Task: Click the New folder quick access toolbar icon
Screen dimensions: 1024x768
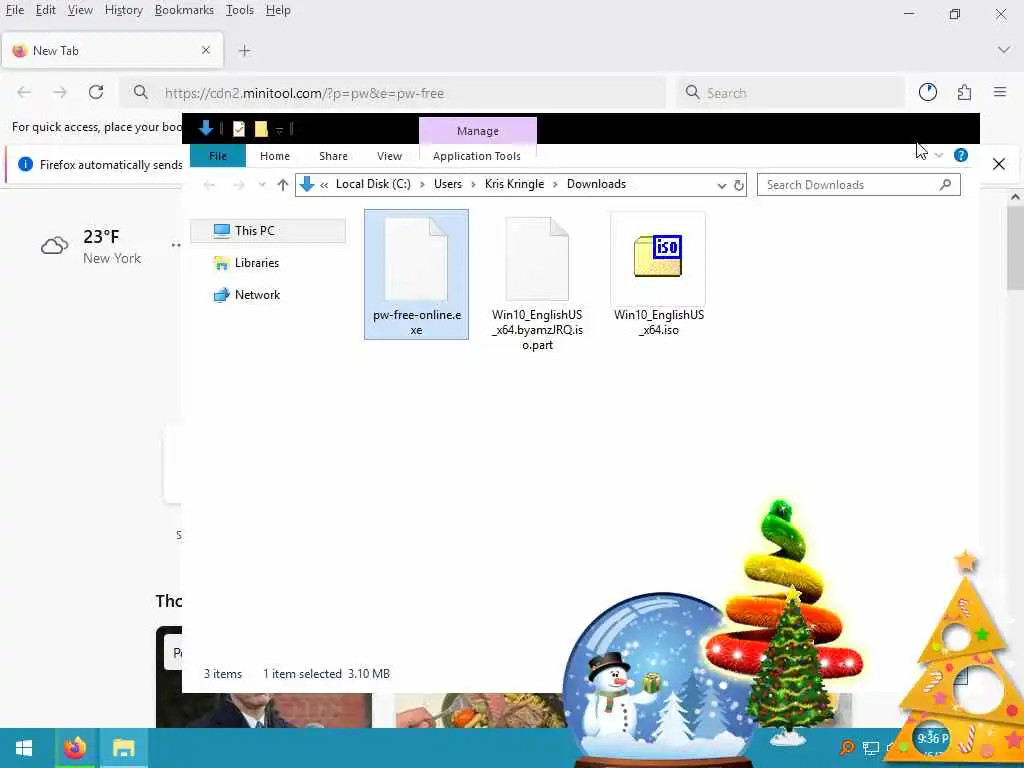Action: coord(261,129)
